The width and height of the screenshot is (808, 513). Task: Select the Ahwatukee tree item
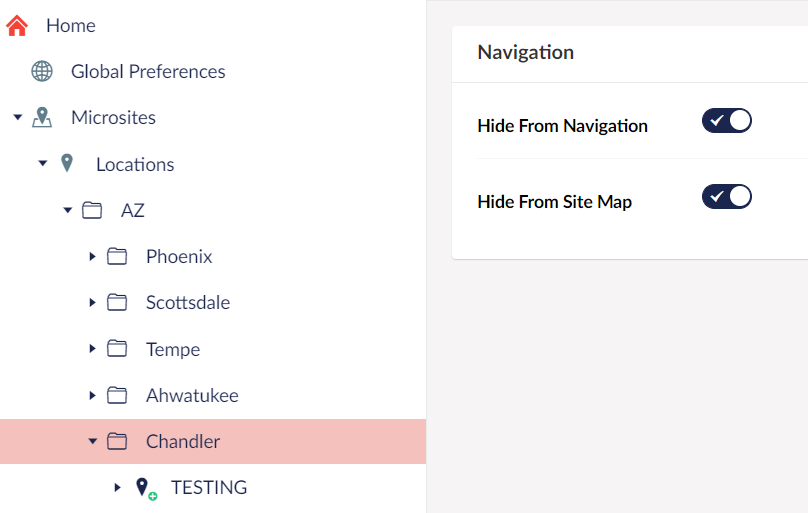click(213, 396)
